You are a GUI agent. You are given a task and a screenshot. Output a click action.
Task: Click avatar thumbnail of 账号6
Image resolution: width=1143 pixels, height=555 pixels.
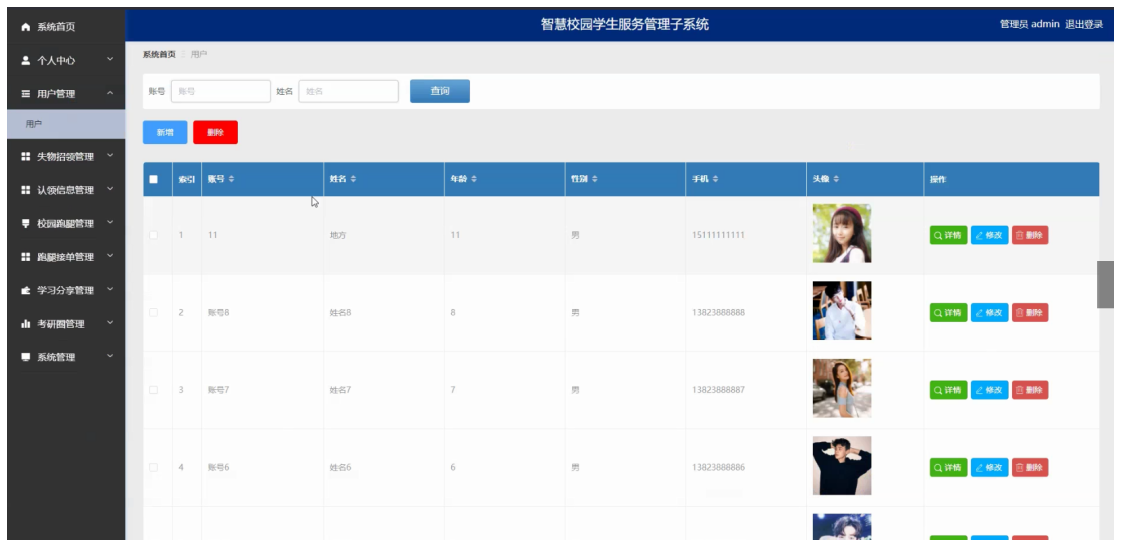[842, 465]
